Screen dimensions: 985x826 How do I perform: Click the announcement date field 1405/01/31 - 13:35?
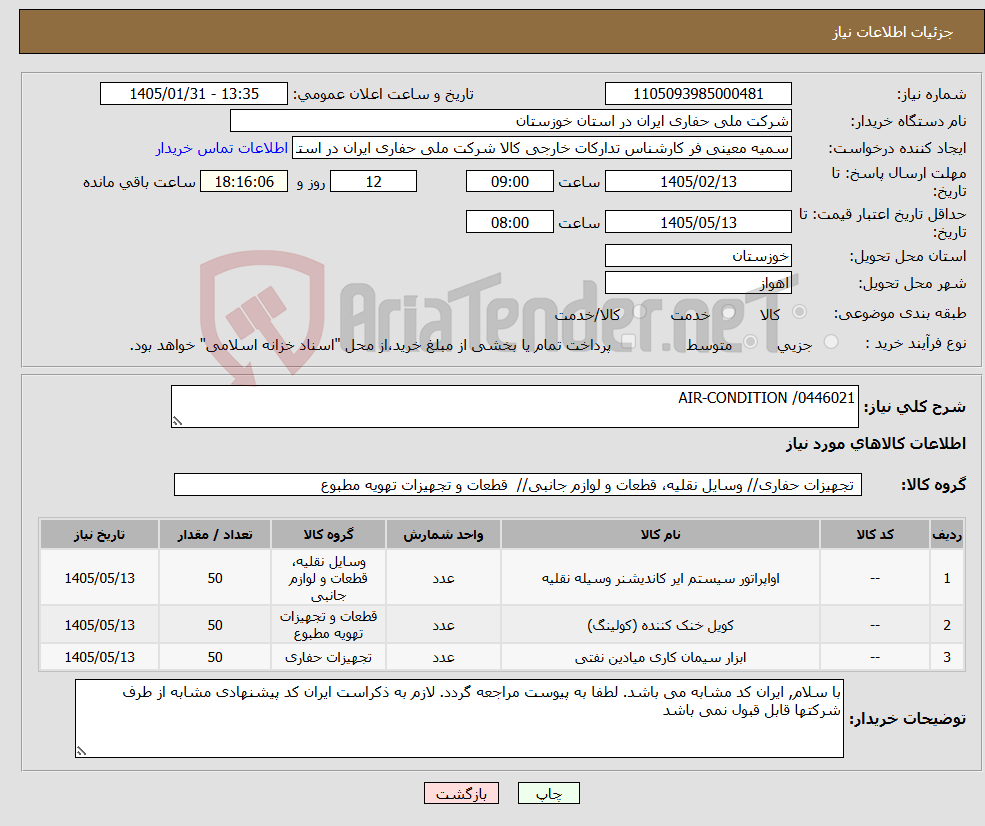coord(193,94)
